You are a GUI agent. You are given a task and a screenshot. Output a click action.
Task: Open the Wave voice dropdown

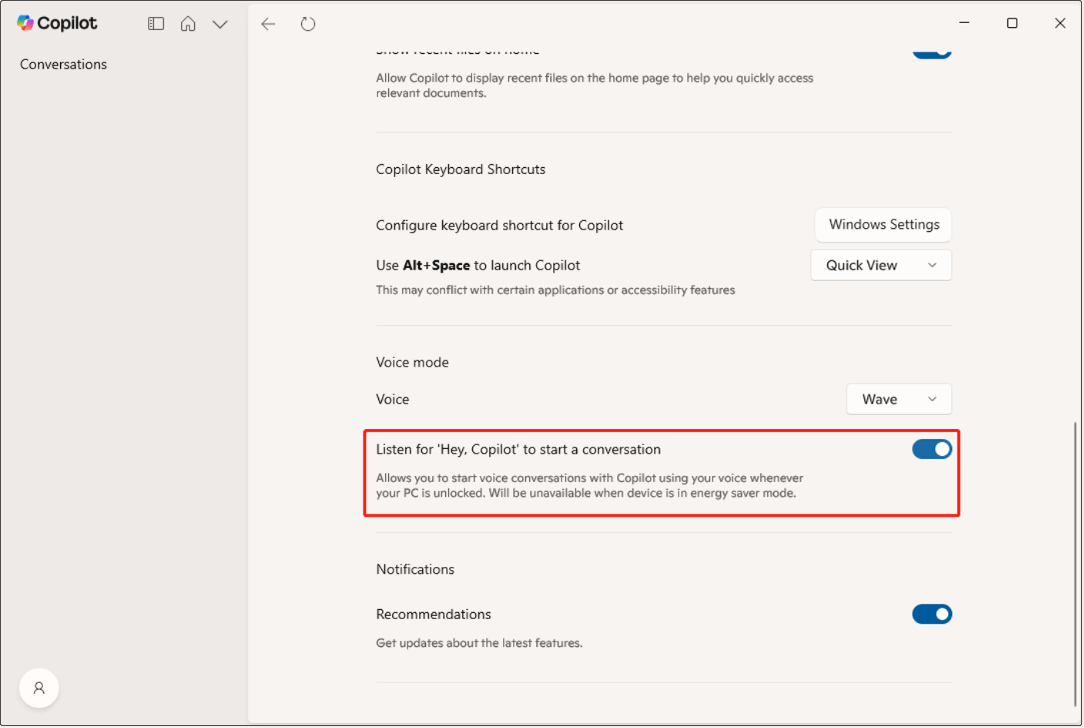tap(897, 398)
